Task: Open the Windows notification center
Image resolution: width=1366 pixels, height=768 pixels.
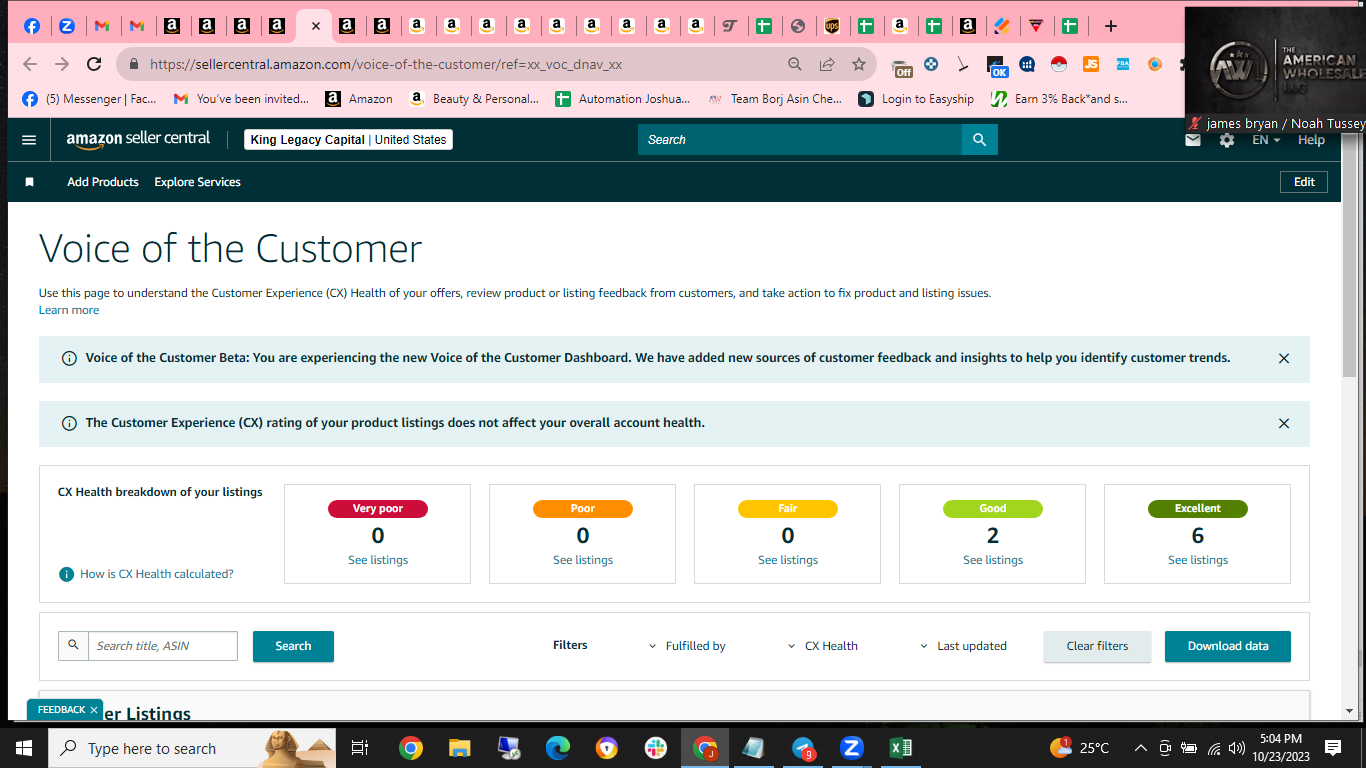Action: [1332, 748]
